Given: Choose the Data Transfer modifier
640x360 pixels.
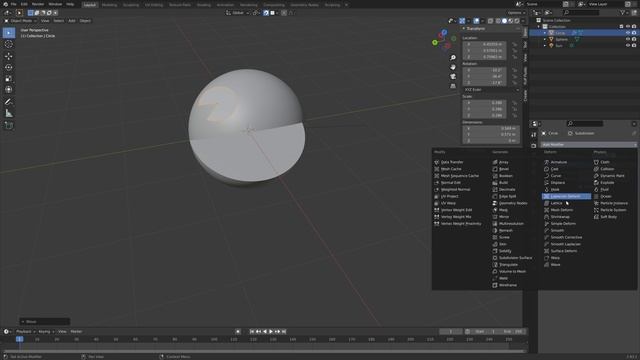Looking at the screenshot, I should point(452,162).
